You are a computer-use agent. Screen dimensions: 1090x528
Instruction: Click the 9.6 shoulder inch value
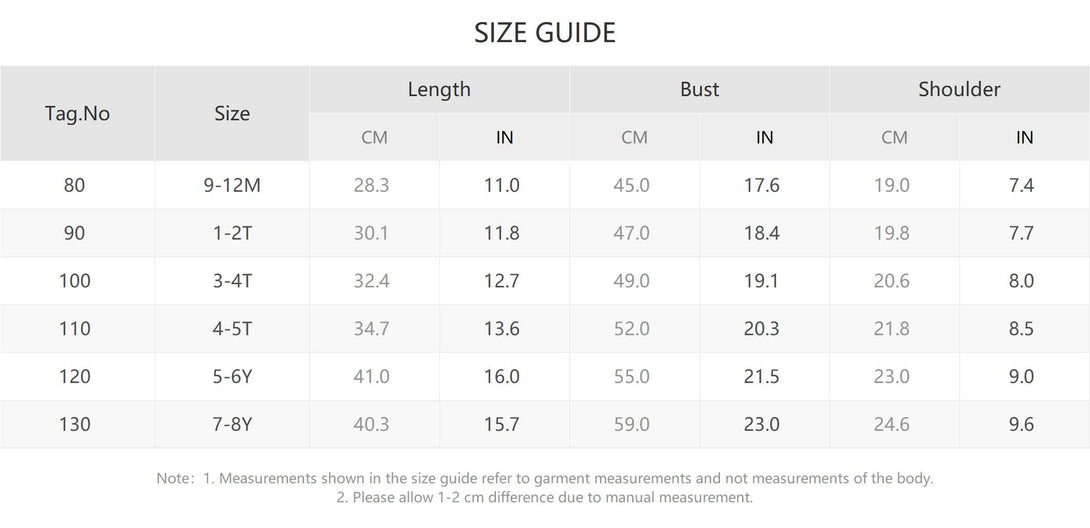(1021, 424)
